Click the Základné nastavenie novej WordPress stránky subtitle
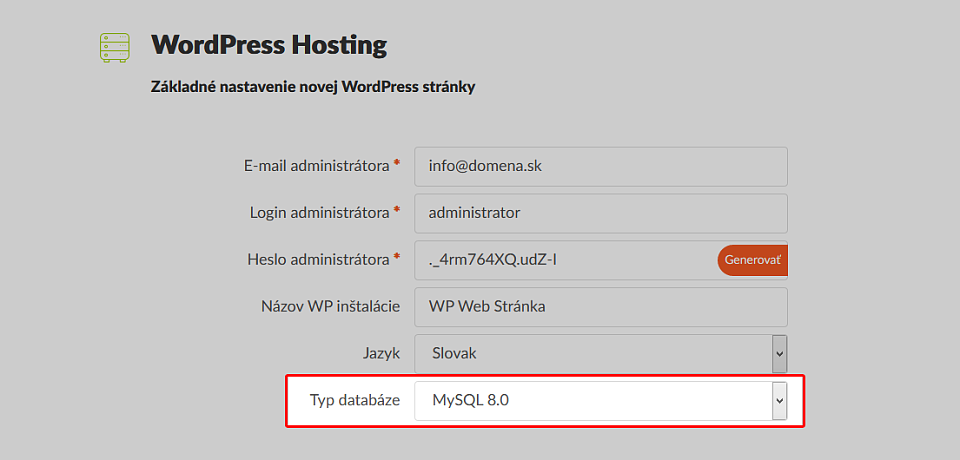Screen dimensions: 960x460 (x=313, y=88)
